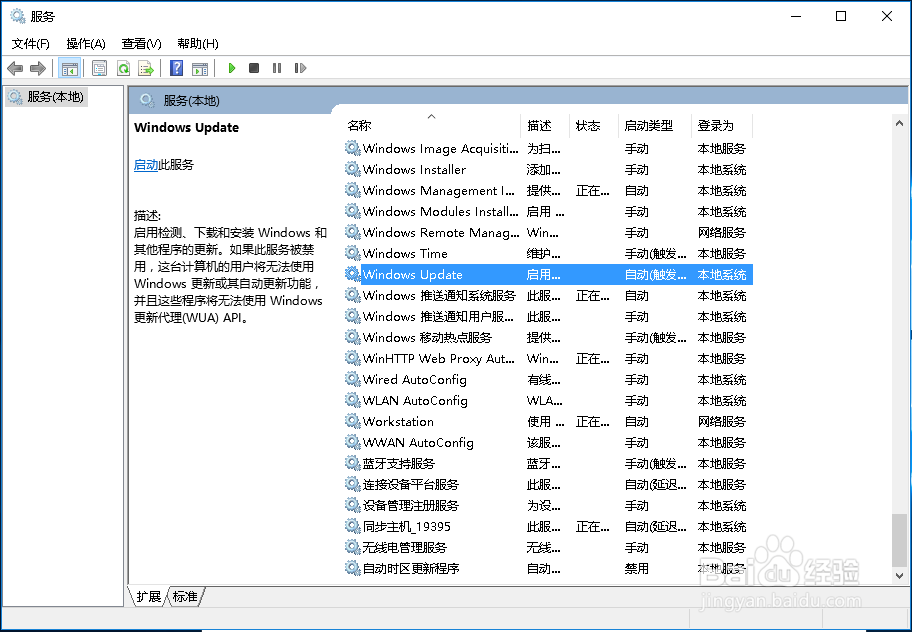The width and height of the screenshot is (912, 632).
Task: Select the Windows Image Acquisiti... service
Action: point(440,149)
